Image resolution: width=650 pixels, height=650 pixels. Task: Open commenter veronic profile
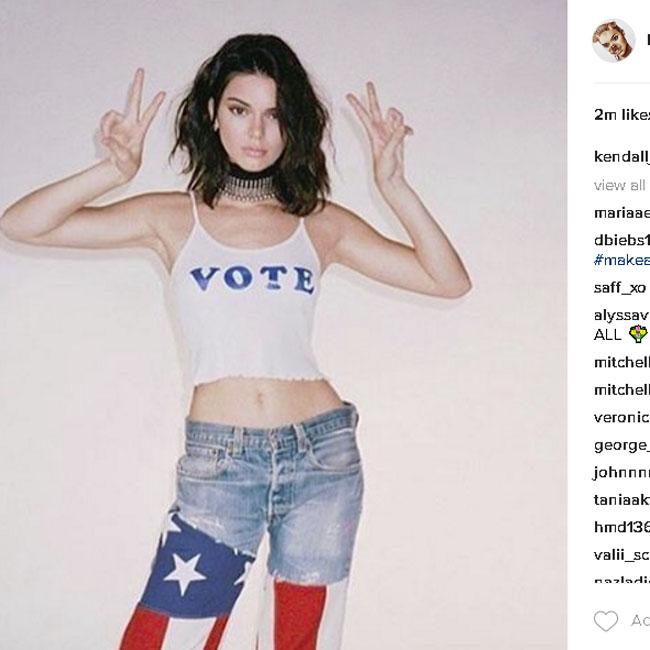pyautogui.click(x=622, y=417)
